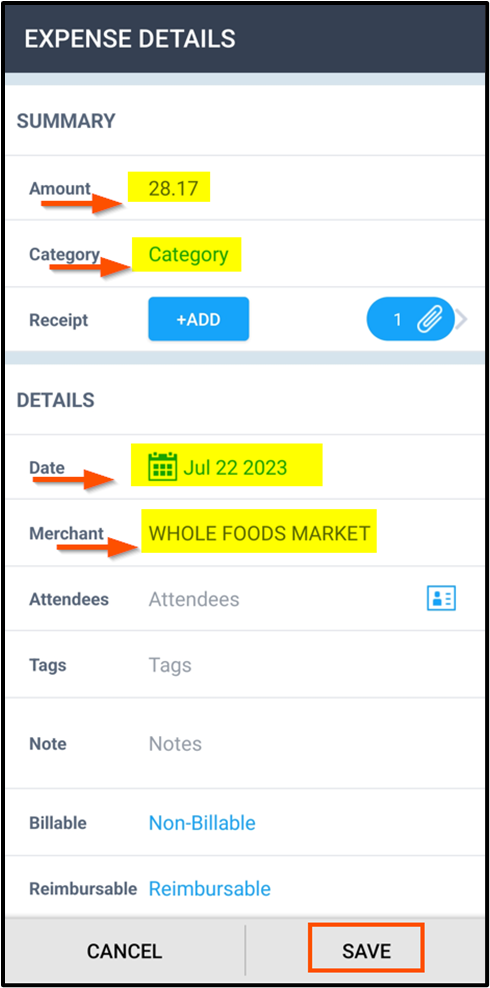This screenshot has width=490, height=988.
Task: Tap the +ADD receipt button
Action: [198, 319]
